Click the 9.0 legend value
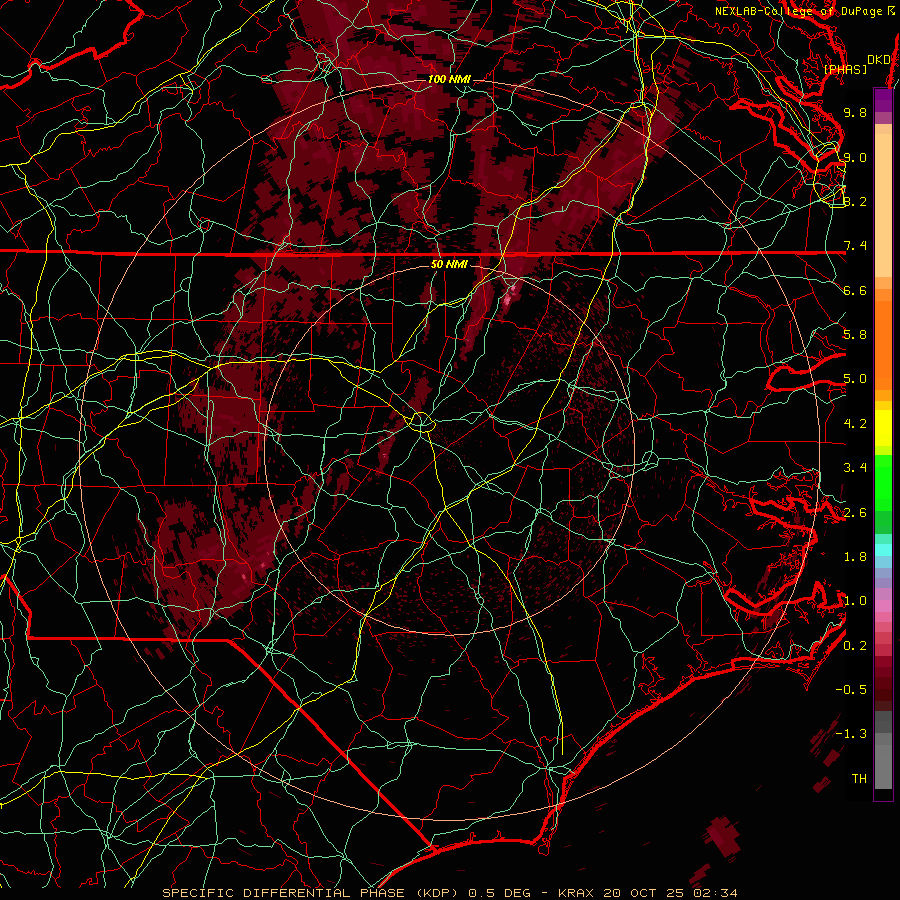 coord(855,157)
